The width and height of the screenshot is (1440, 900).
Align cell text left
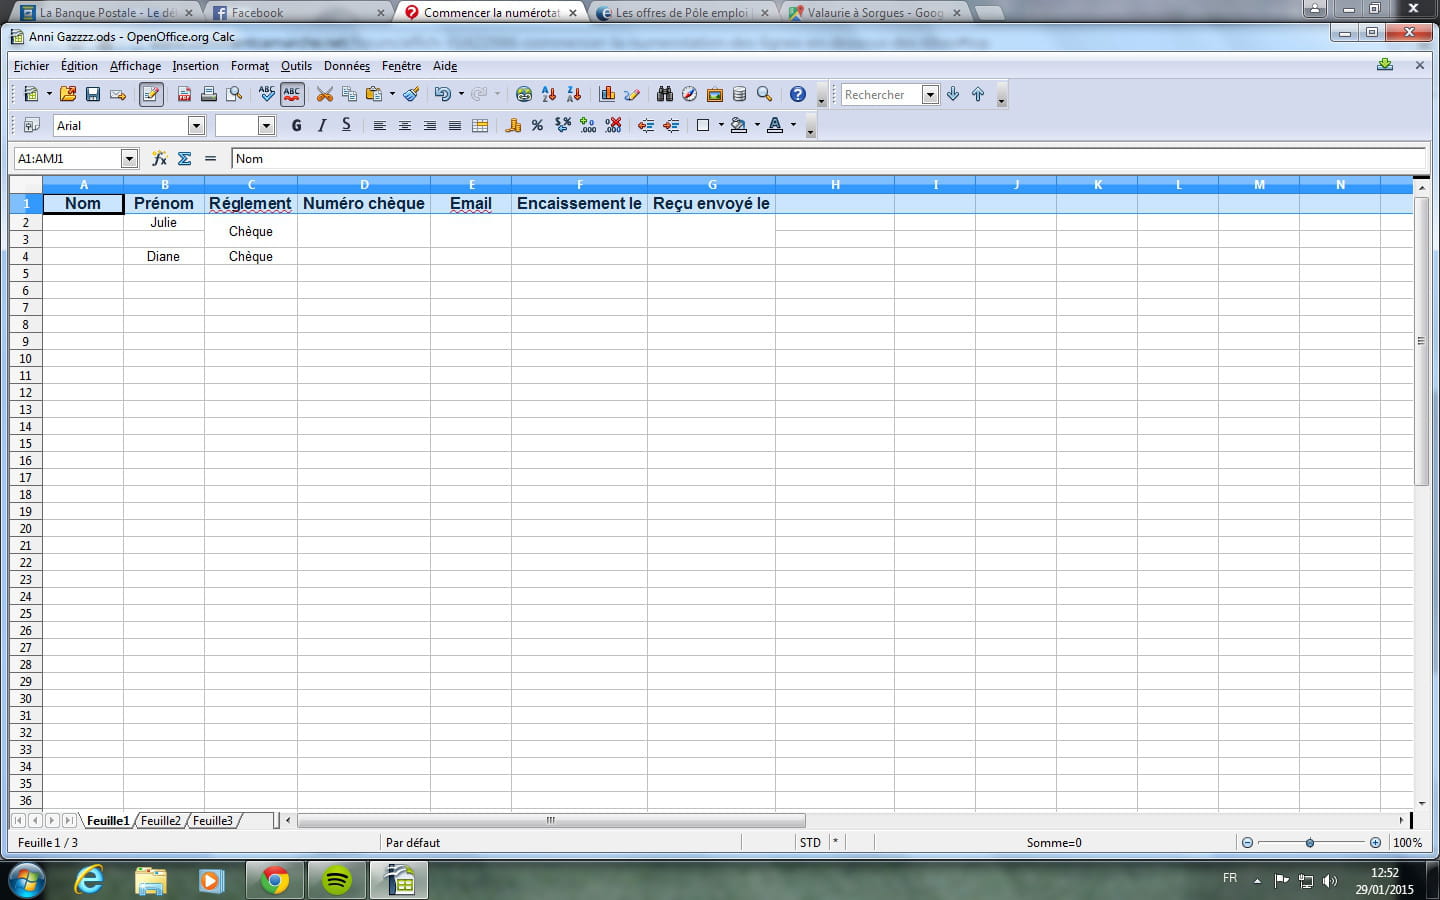[379, 125]
